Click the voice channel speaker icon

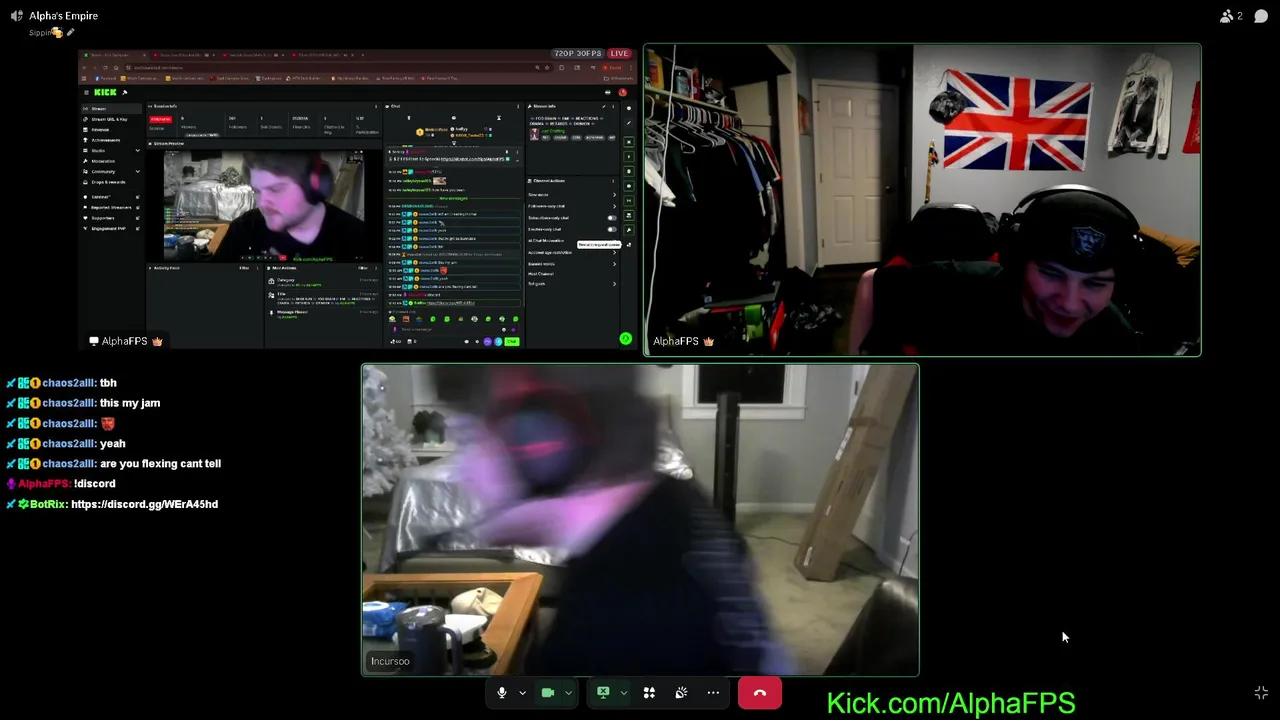16,16
